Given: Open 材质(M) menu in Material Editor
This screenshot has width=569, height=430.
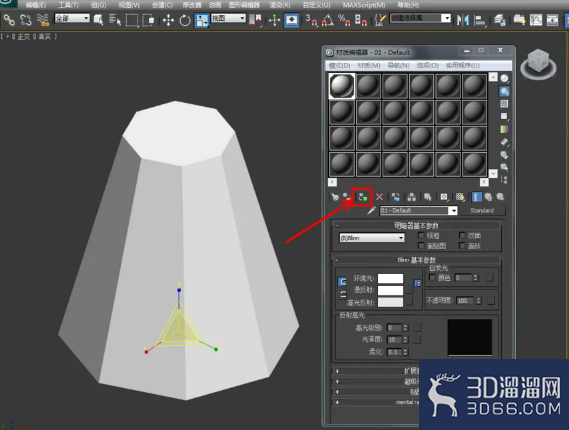Looking at the screenshot, I should [x=369, y=65].
